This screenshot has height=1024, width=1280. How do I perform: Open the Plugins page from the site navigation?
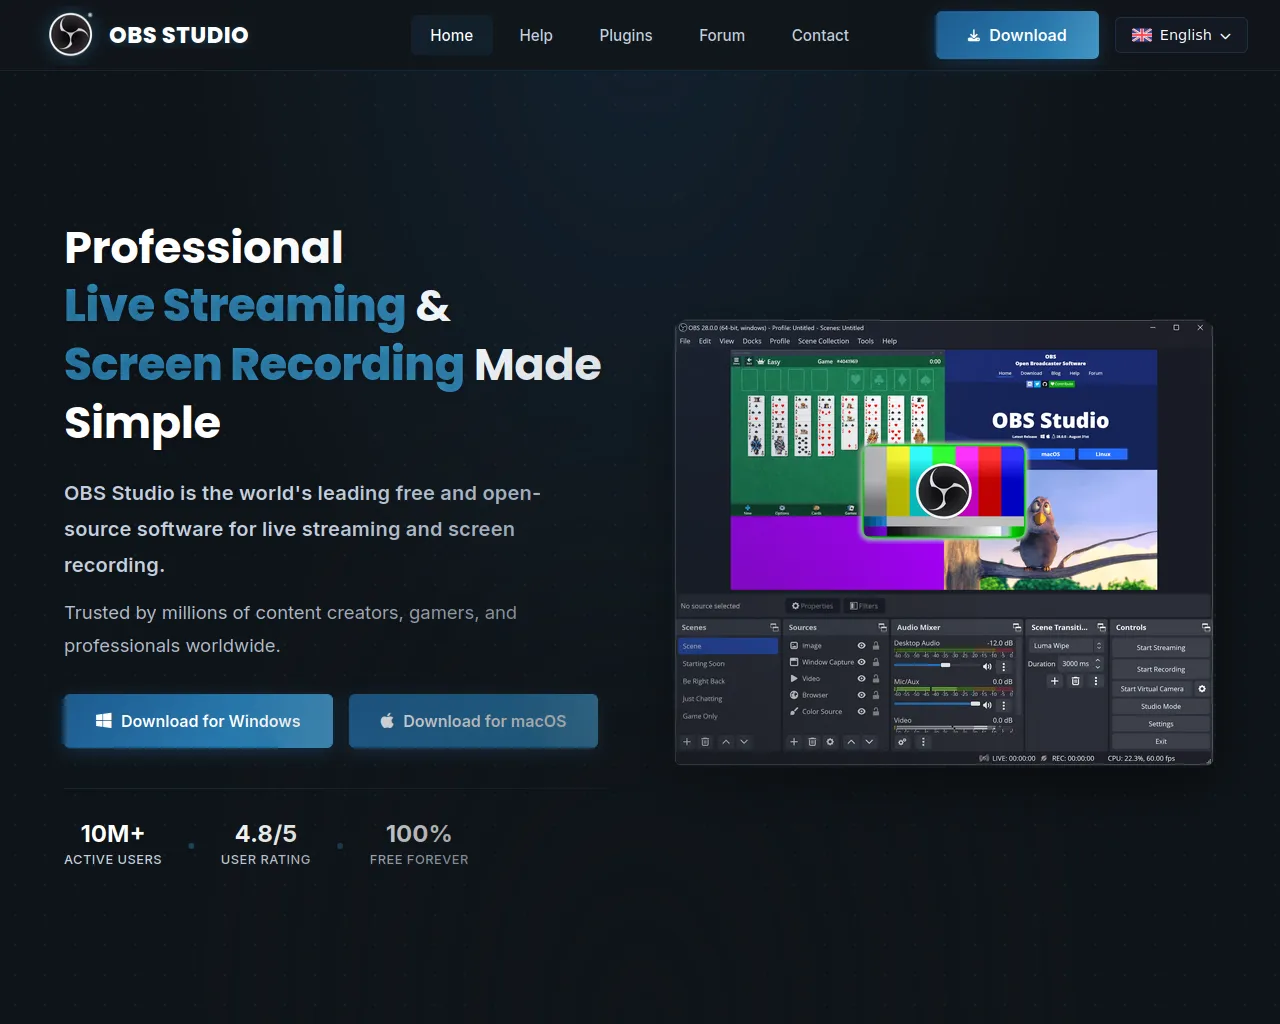coord(626,35)
